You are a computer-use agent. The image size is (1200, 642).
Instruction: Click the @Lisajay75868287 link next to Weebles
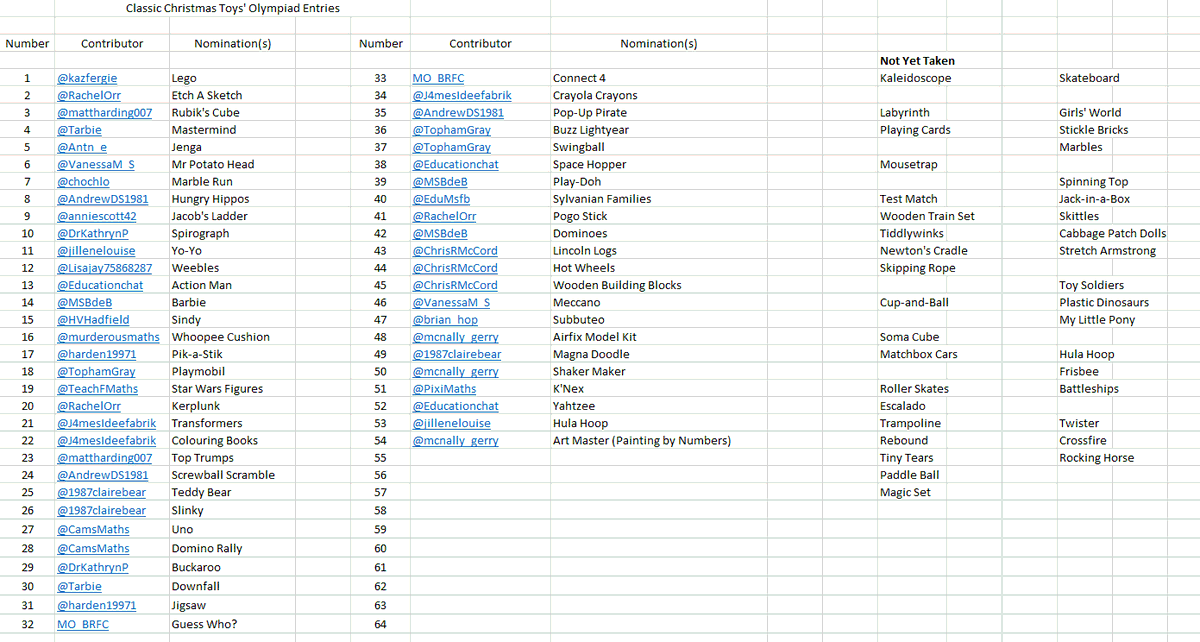click(x=104, y=268)
